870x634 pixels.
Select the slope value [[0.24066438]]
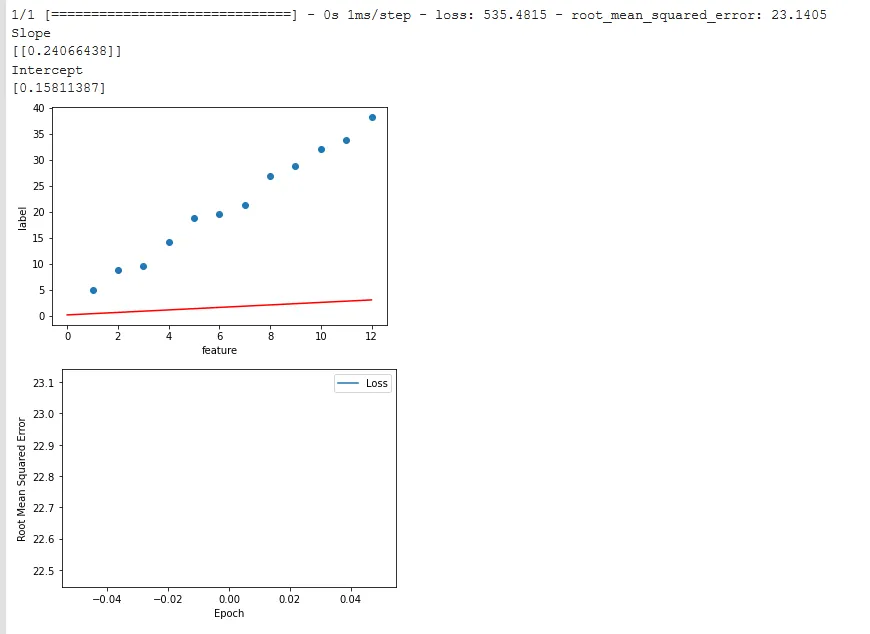click(67, 51)
